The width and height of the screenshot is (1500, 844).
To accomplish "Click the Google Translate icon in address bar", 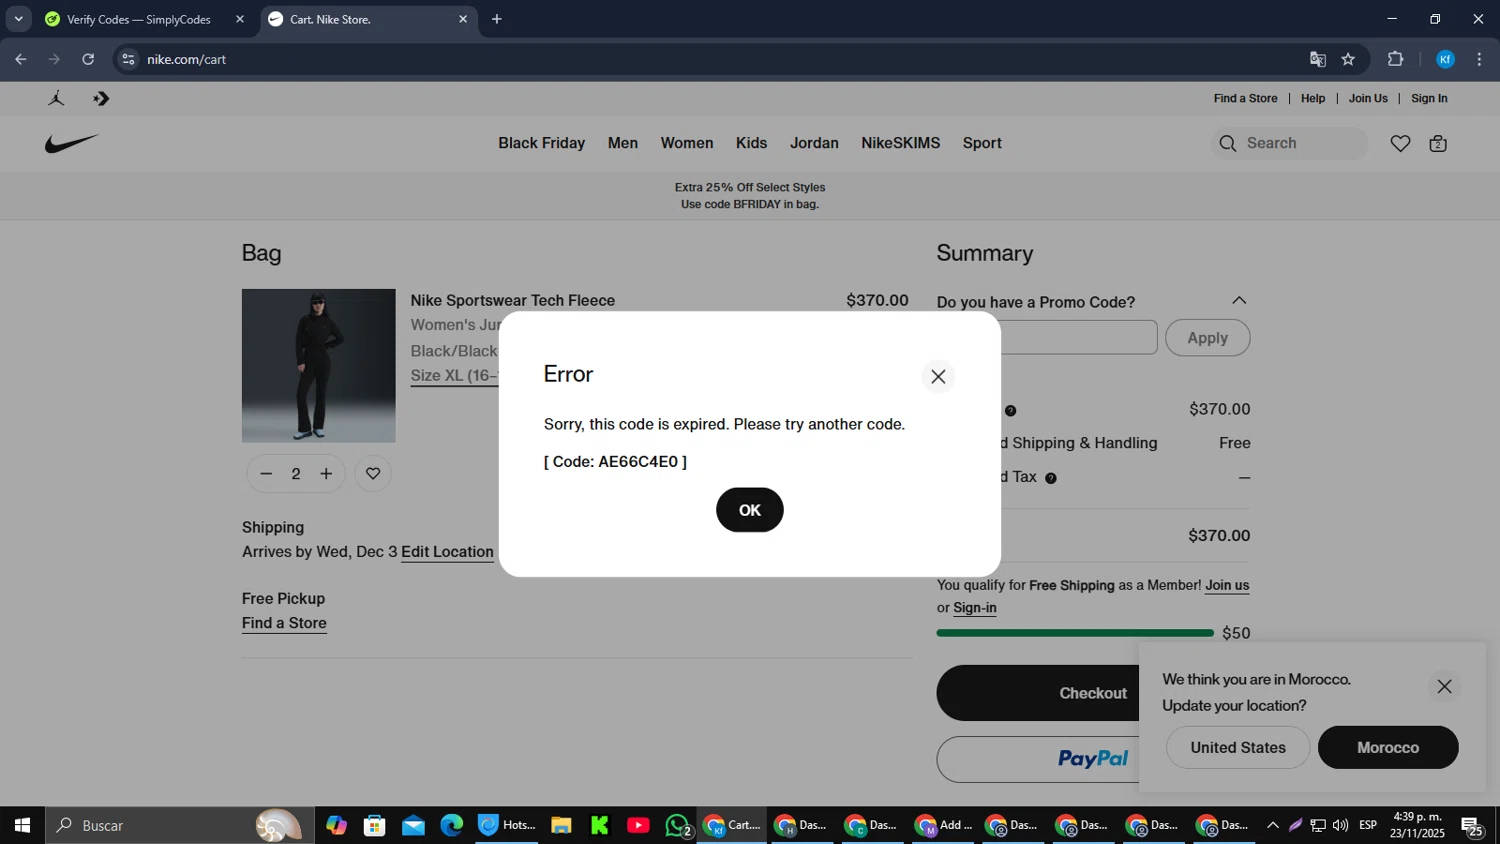I will pyautogui.click(x=1318, y=59).
